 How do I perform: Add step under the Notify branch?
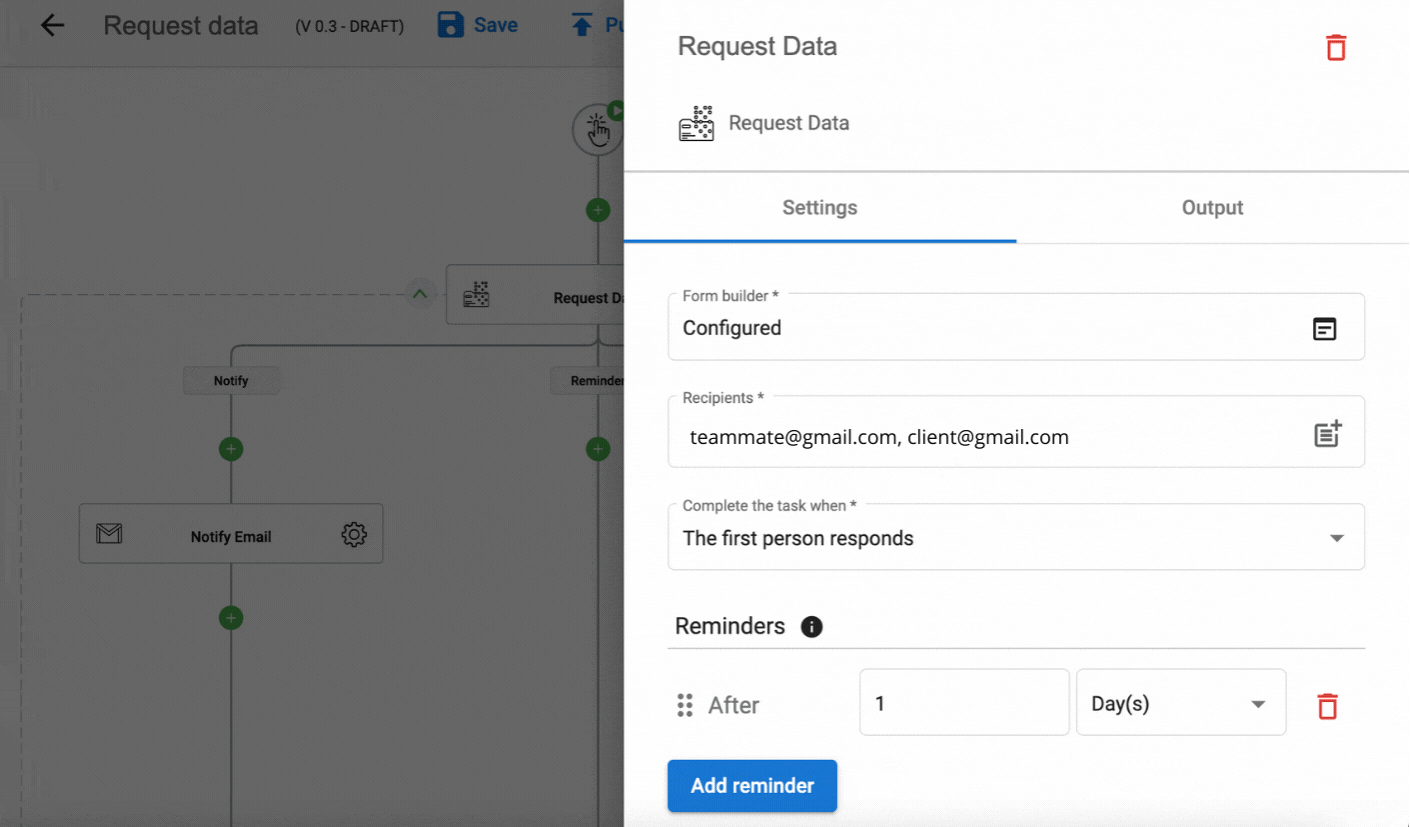231,449
